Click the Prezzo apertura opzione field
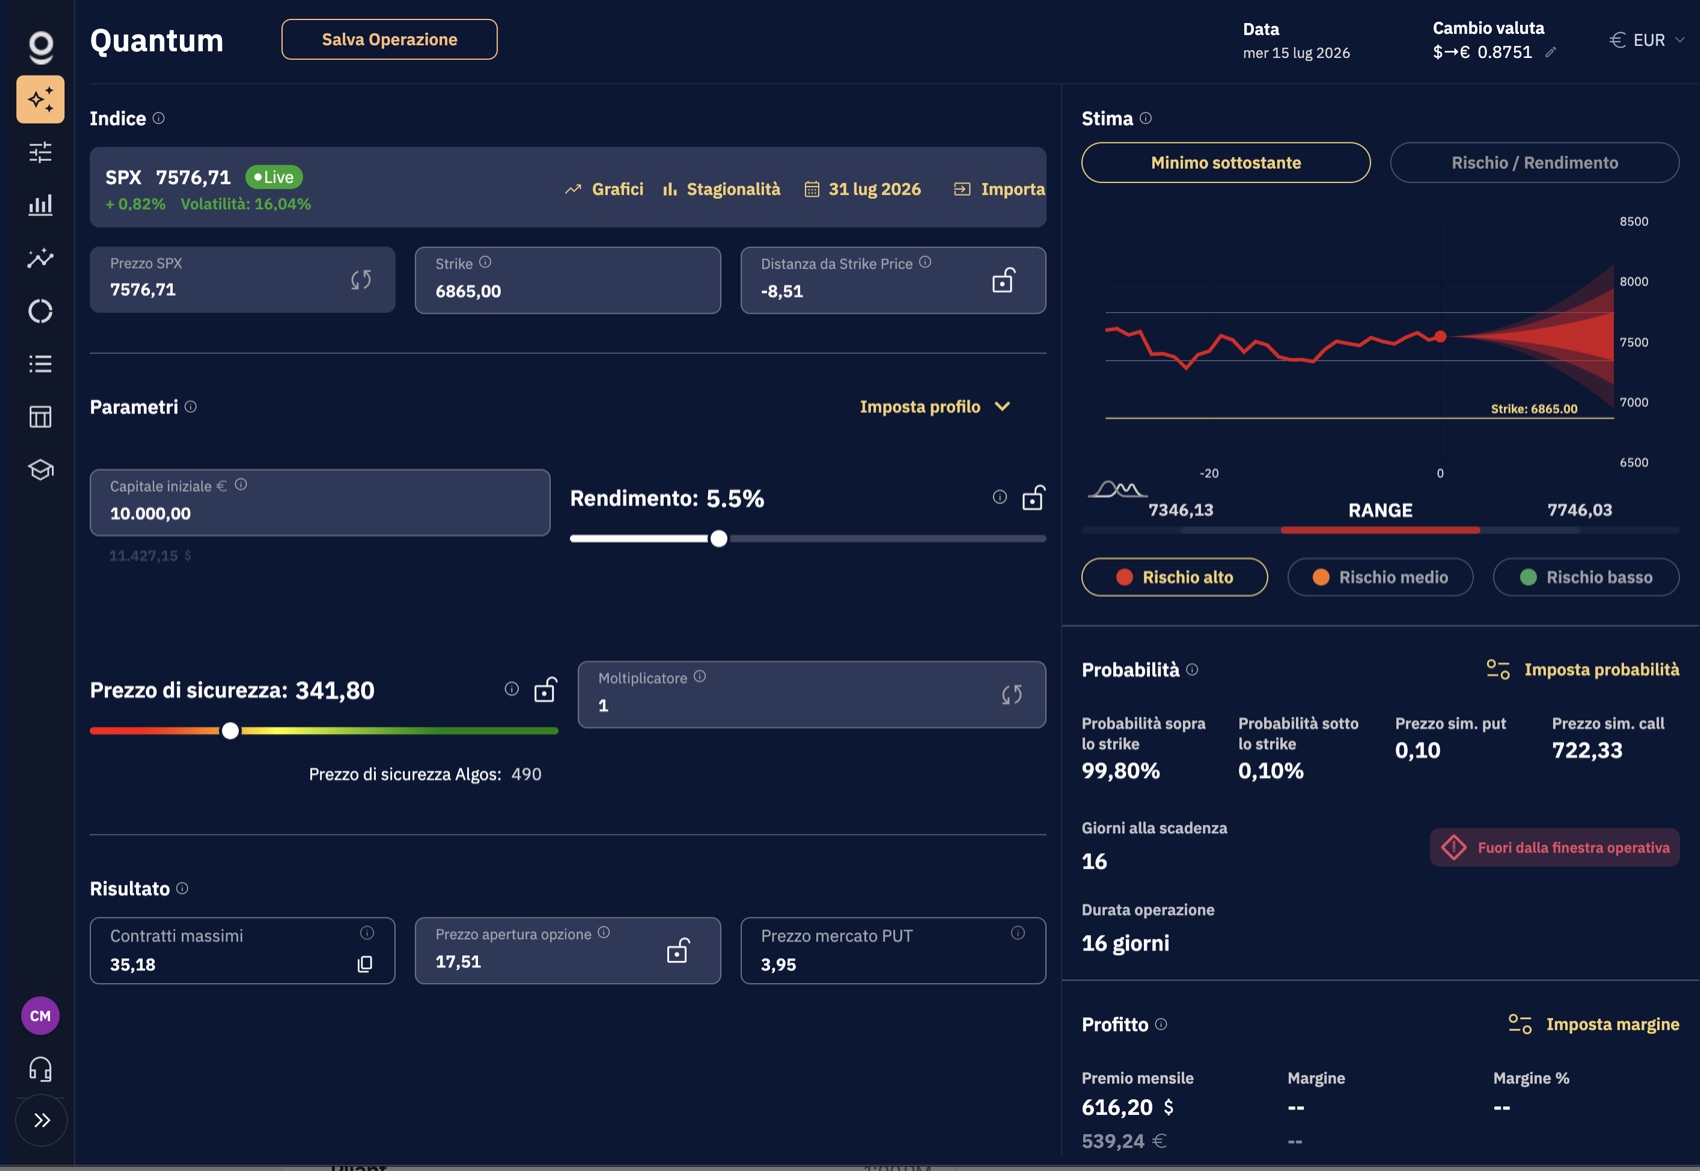 pos(568,950)
